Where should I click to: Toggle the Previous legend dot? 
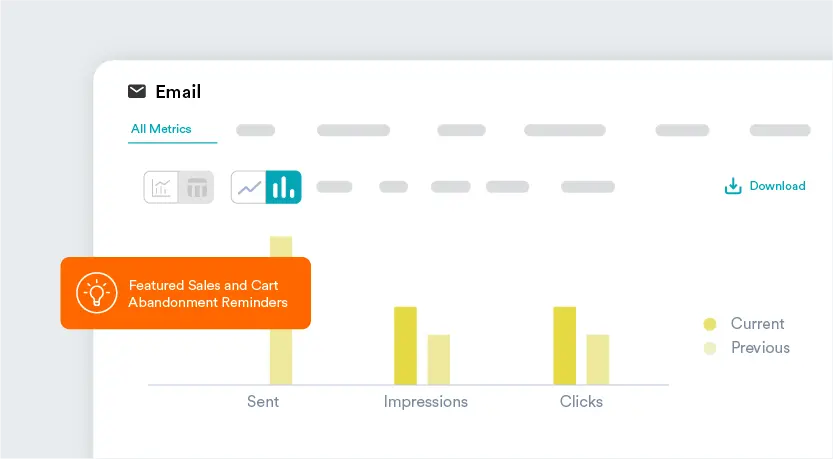click(710, 348)
